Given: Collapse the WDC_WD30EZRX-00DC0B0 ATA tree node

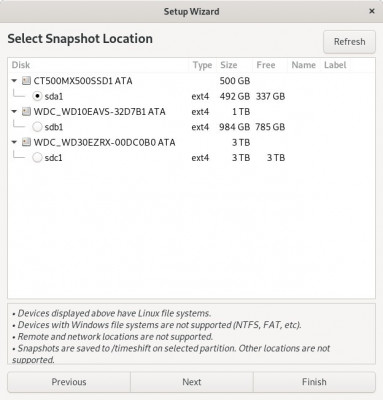Looking at the screenshot, I should [14, 142].
